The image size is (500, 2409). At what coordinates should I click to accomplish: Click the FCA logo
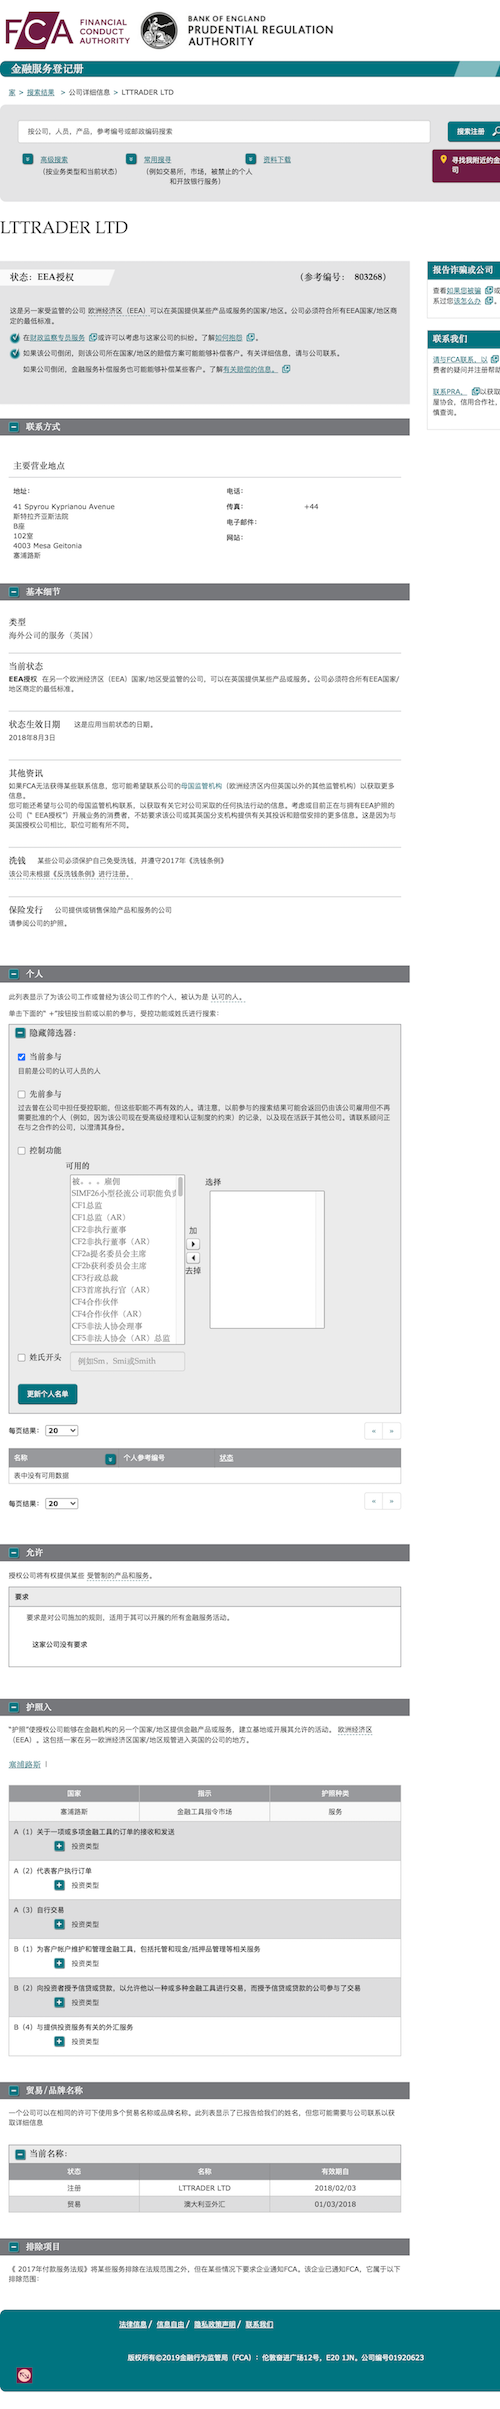[x=67, y=32]
